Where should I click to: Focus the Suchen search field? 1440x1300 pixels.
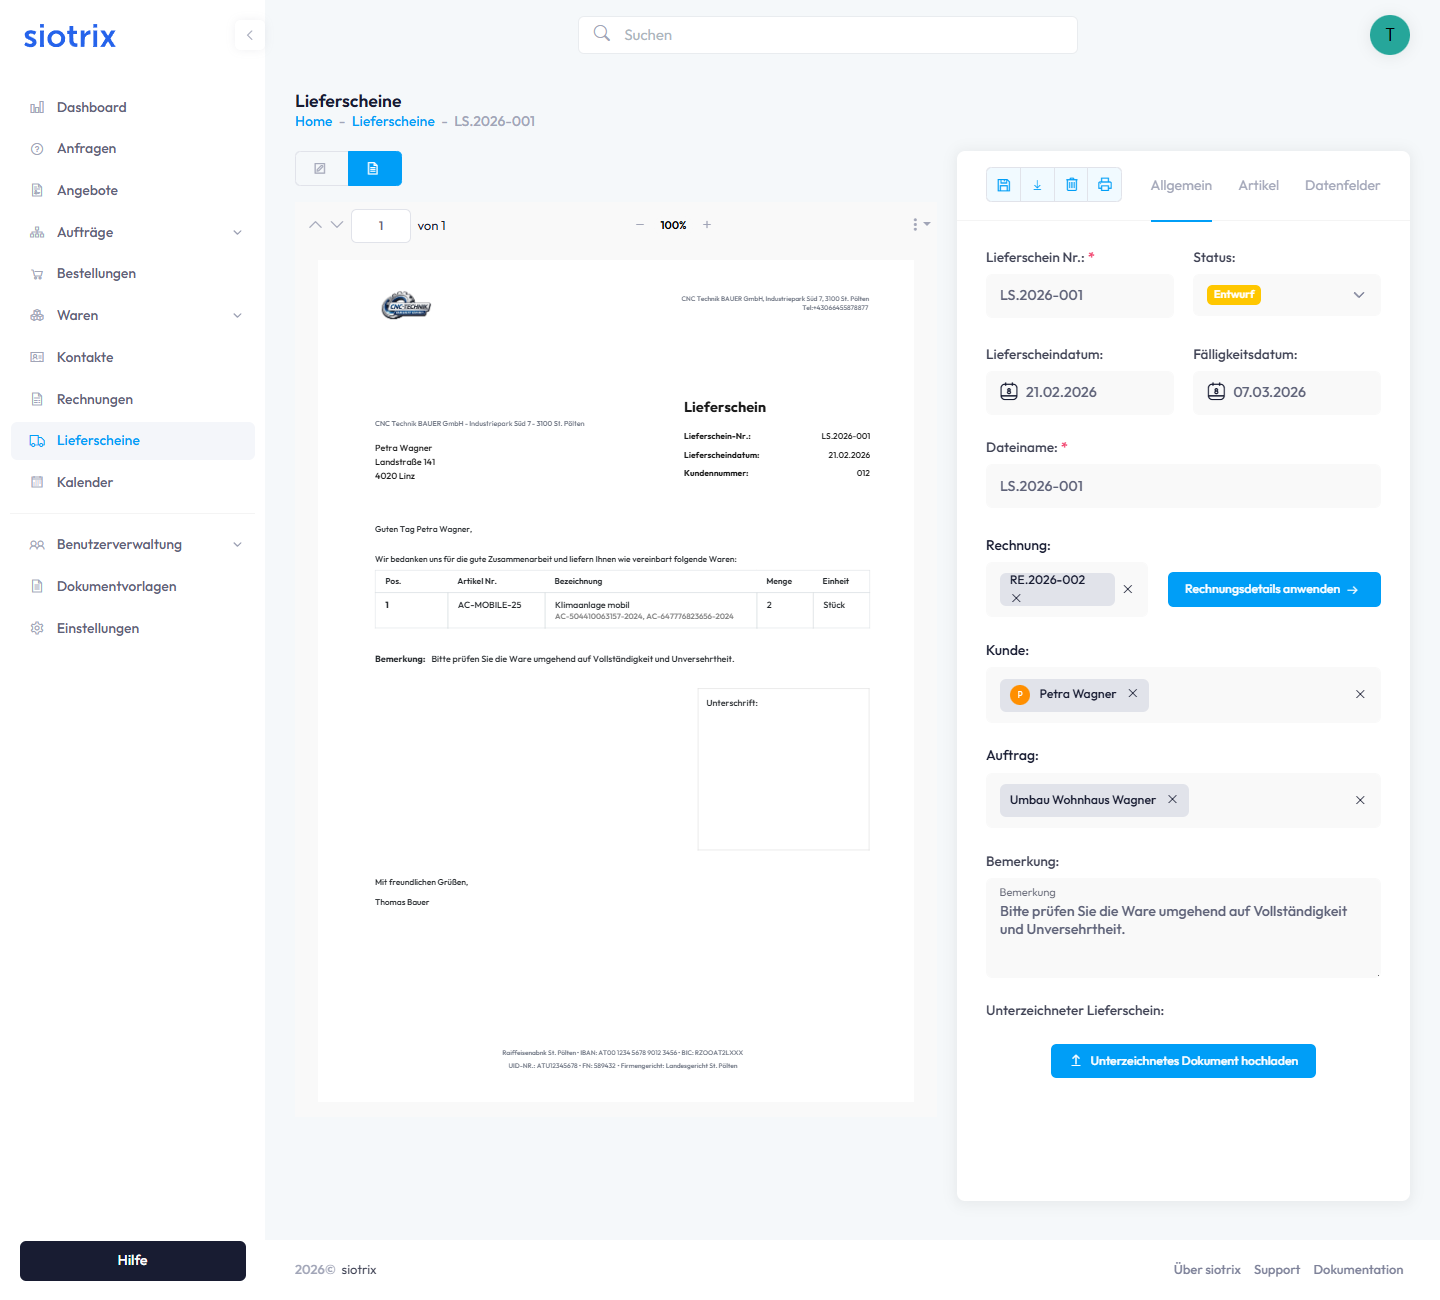[x=828, y=35]
